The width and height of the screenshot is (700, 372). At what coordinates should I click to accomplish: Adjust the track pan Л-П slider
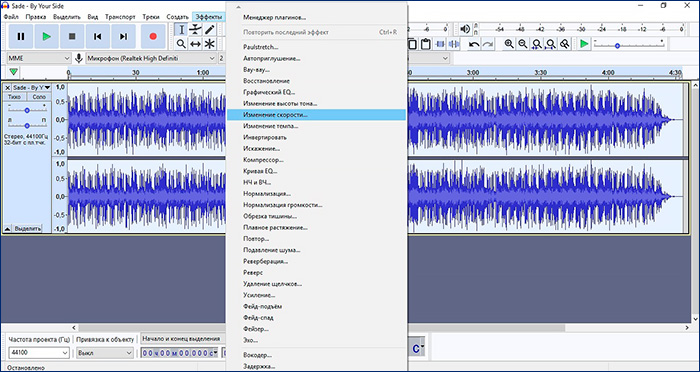[27, 125]
